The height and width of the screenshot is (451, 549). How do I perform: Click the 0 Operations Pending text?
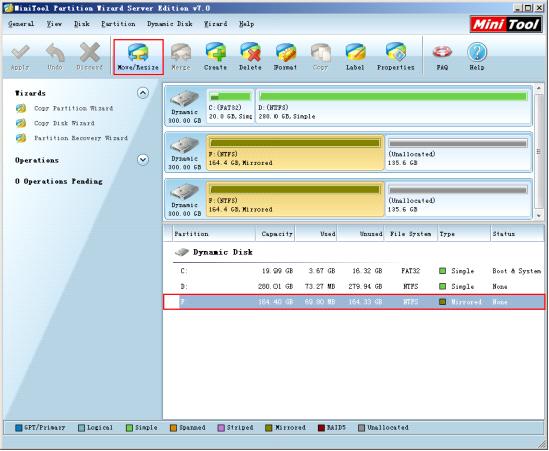59,181
